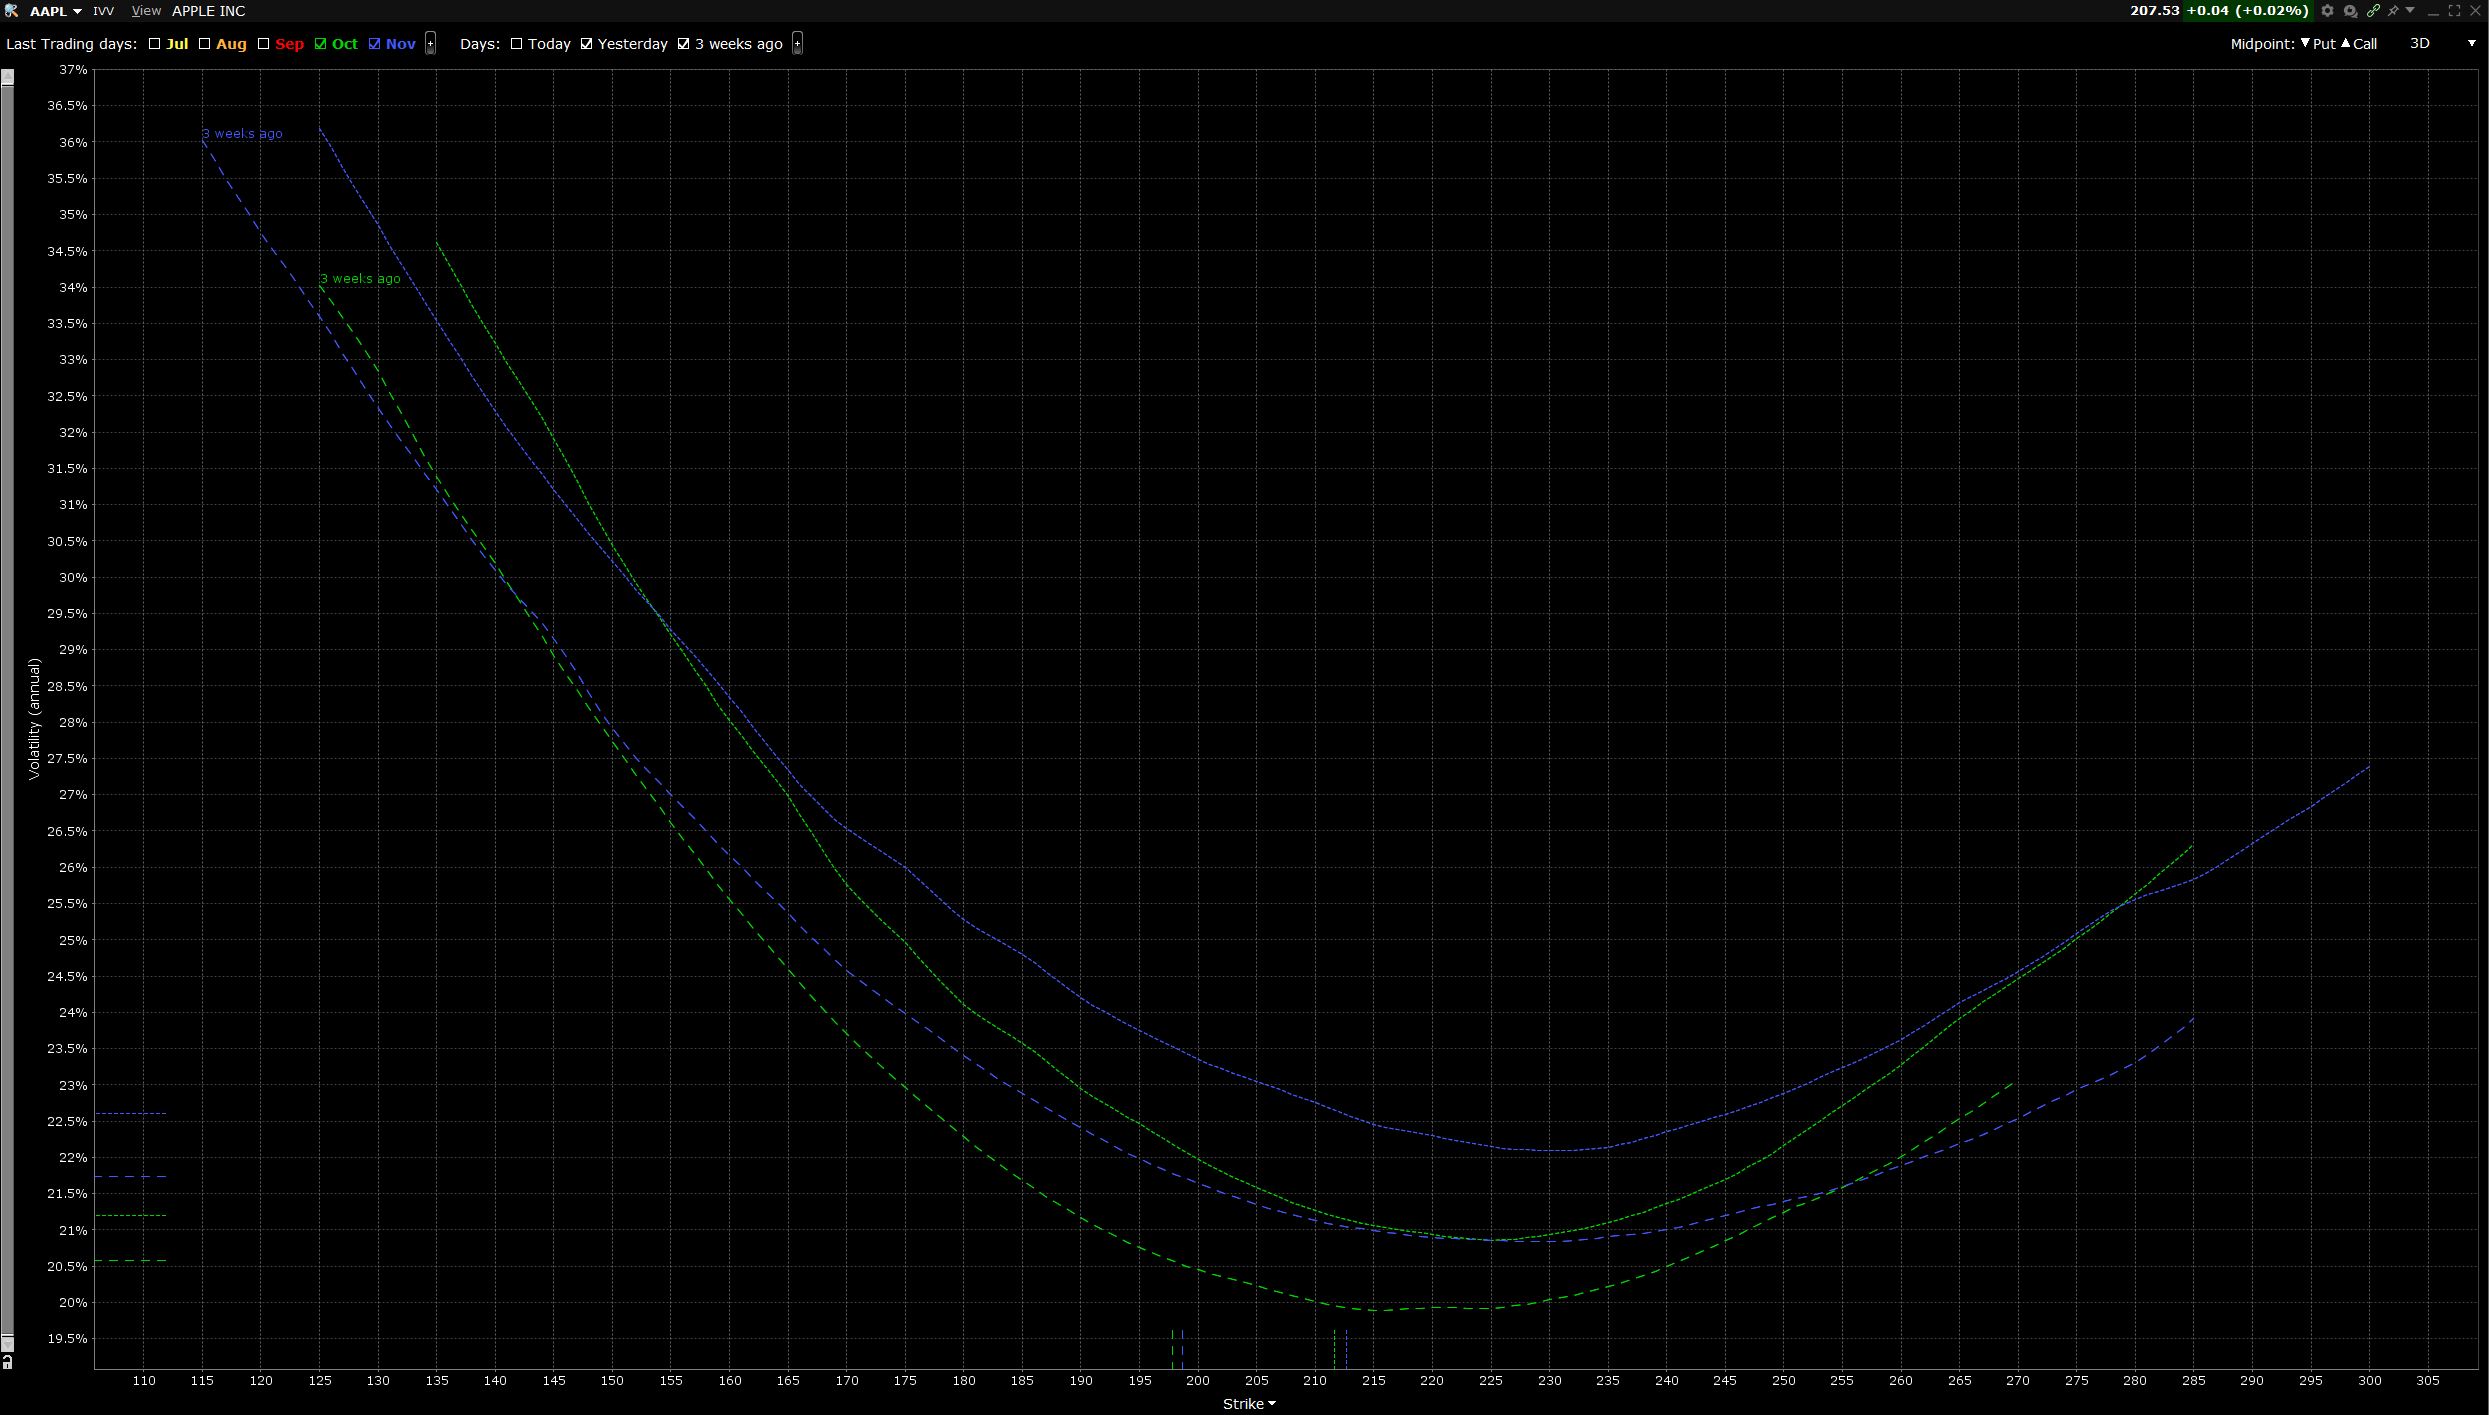Viewport: 2489px width, 1415px height.
Task: Toggle fullscreen for the window
Action: pyautogui.click(x=2454, y=11)
